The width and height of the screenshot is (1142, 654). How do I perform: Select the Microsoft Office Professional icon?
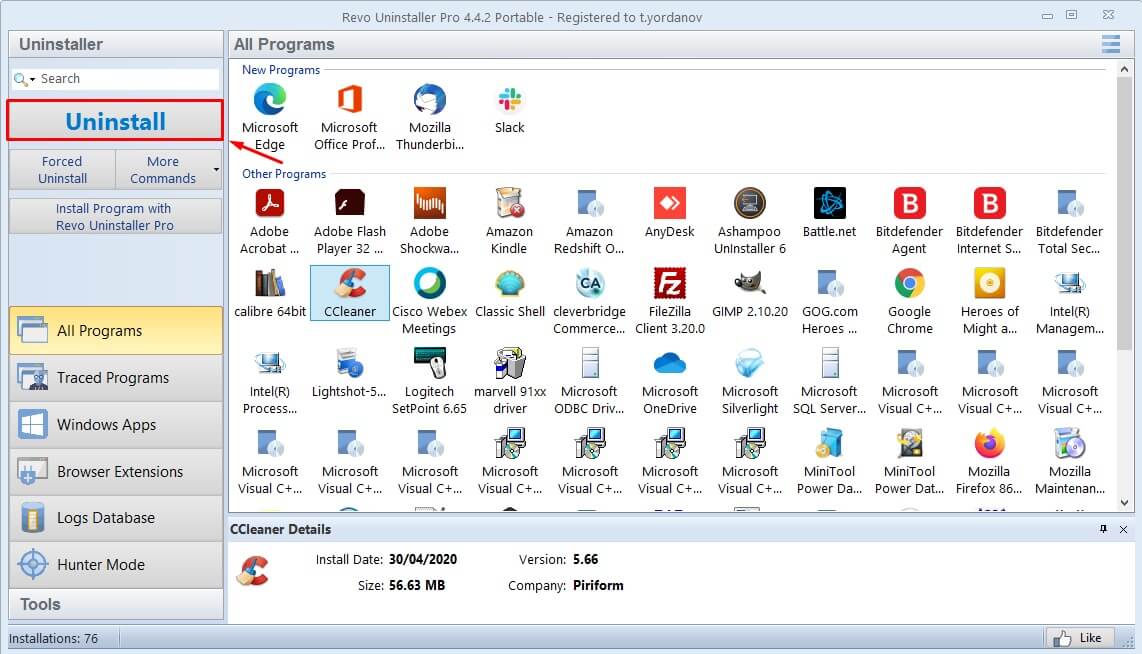(x=350, y=100)
